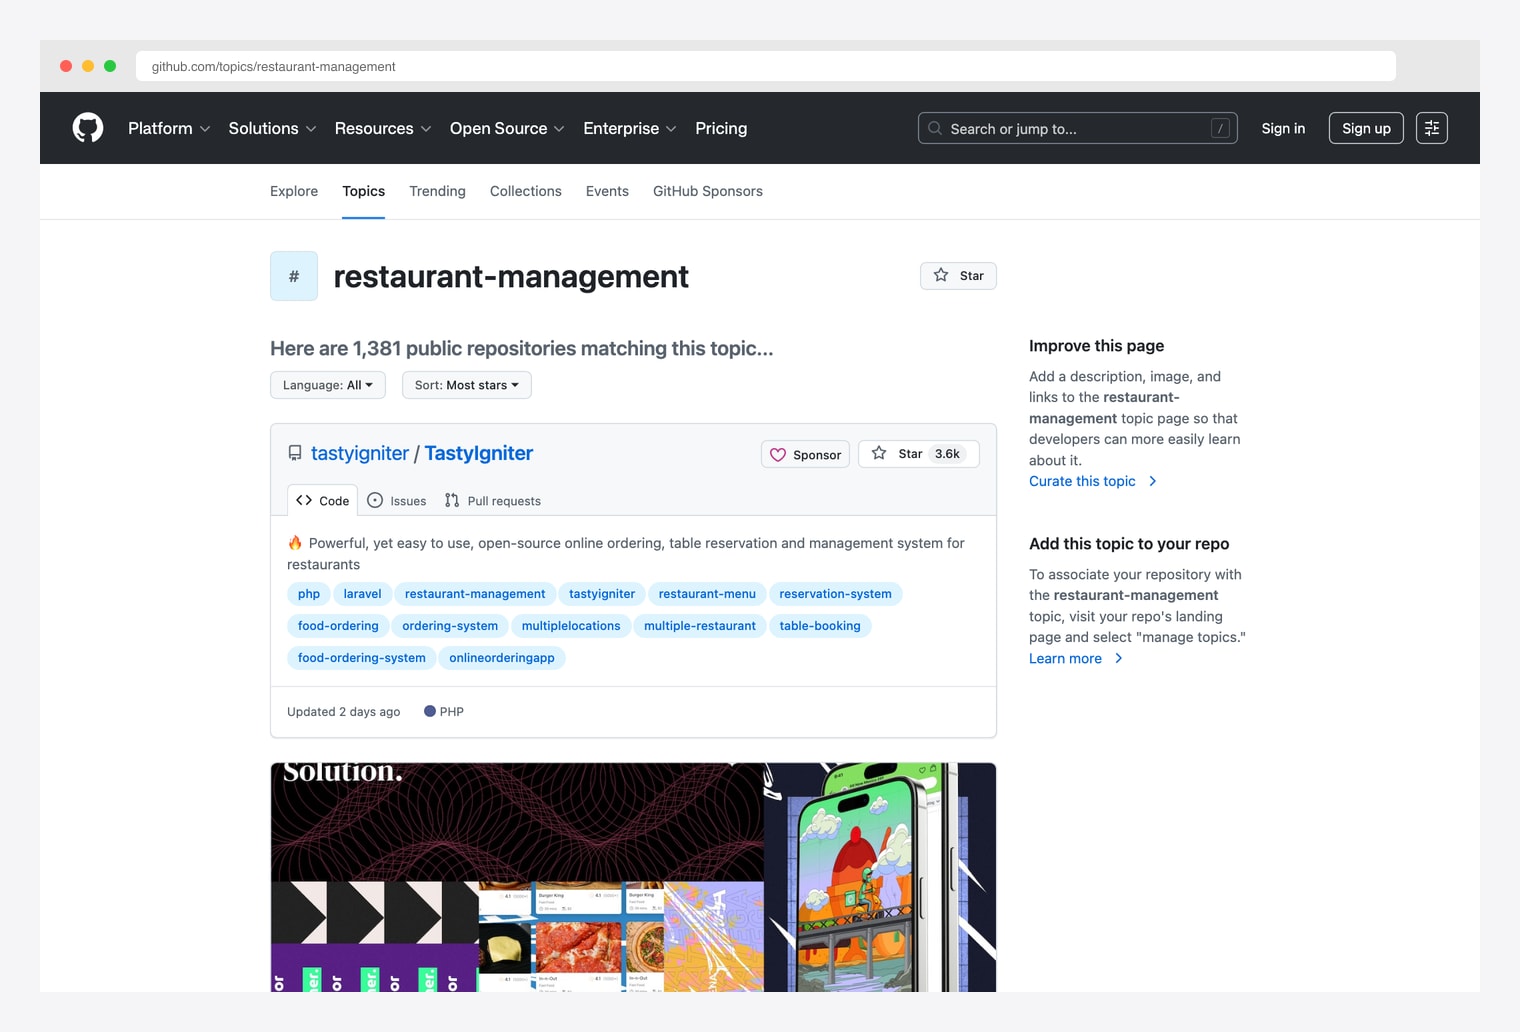Viewport: 1520px width, 1032px height.
Task: Expand the Platform menu
Action: 169,128
